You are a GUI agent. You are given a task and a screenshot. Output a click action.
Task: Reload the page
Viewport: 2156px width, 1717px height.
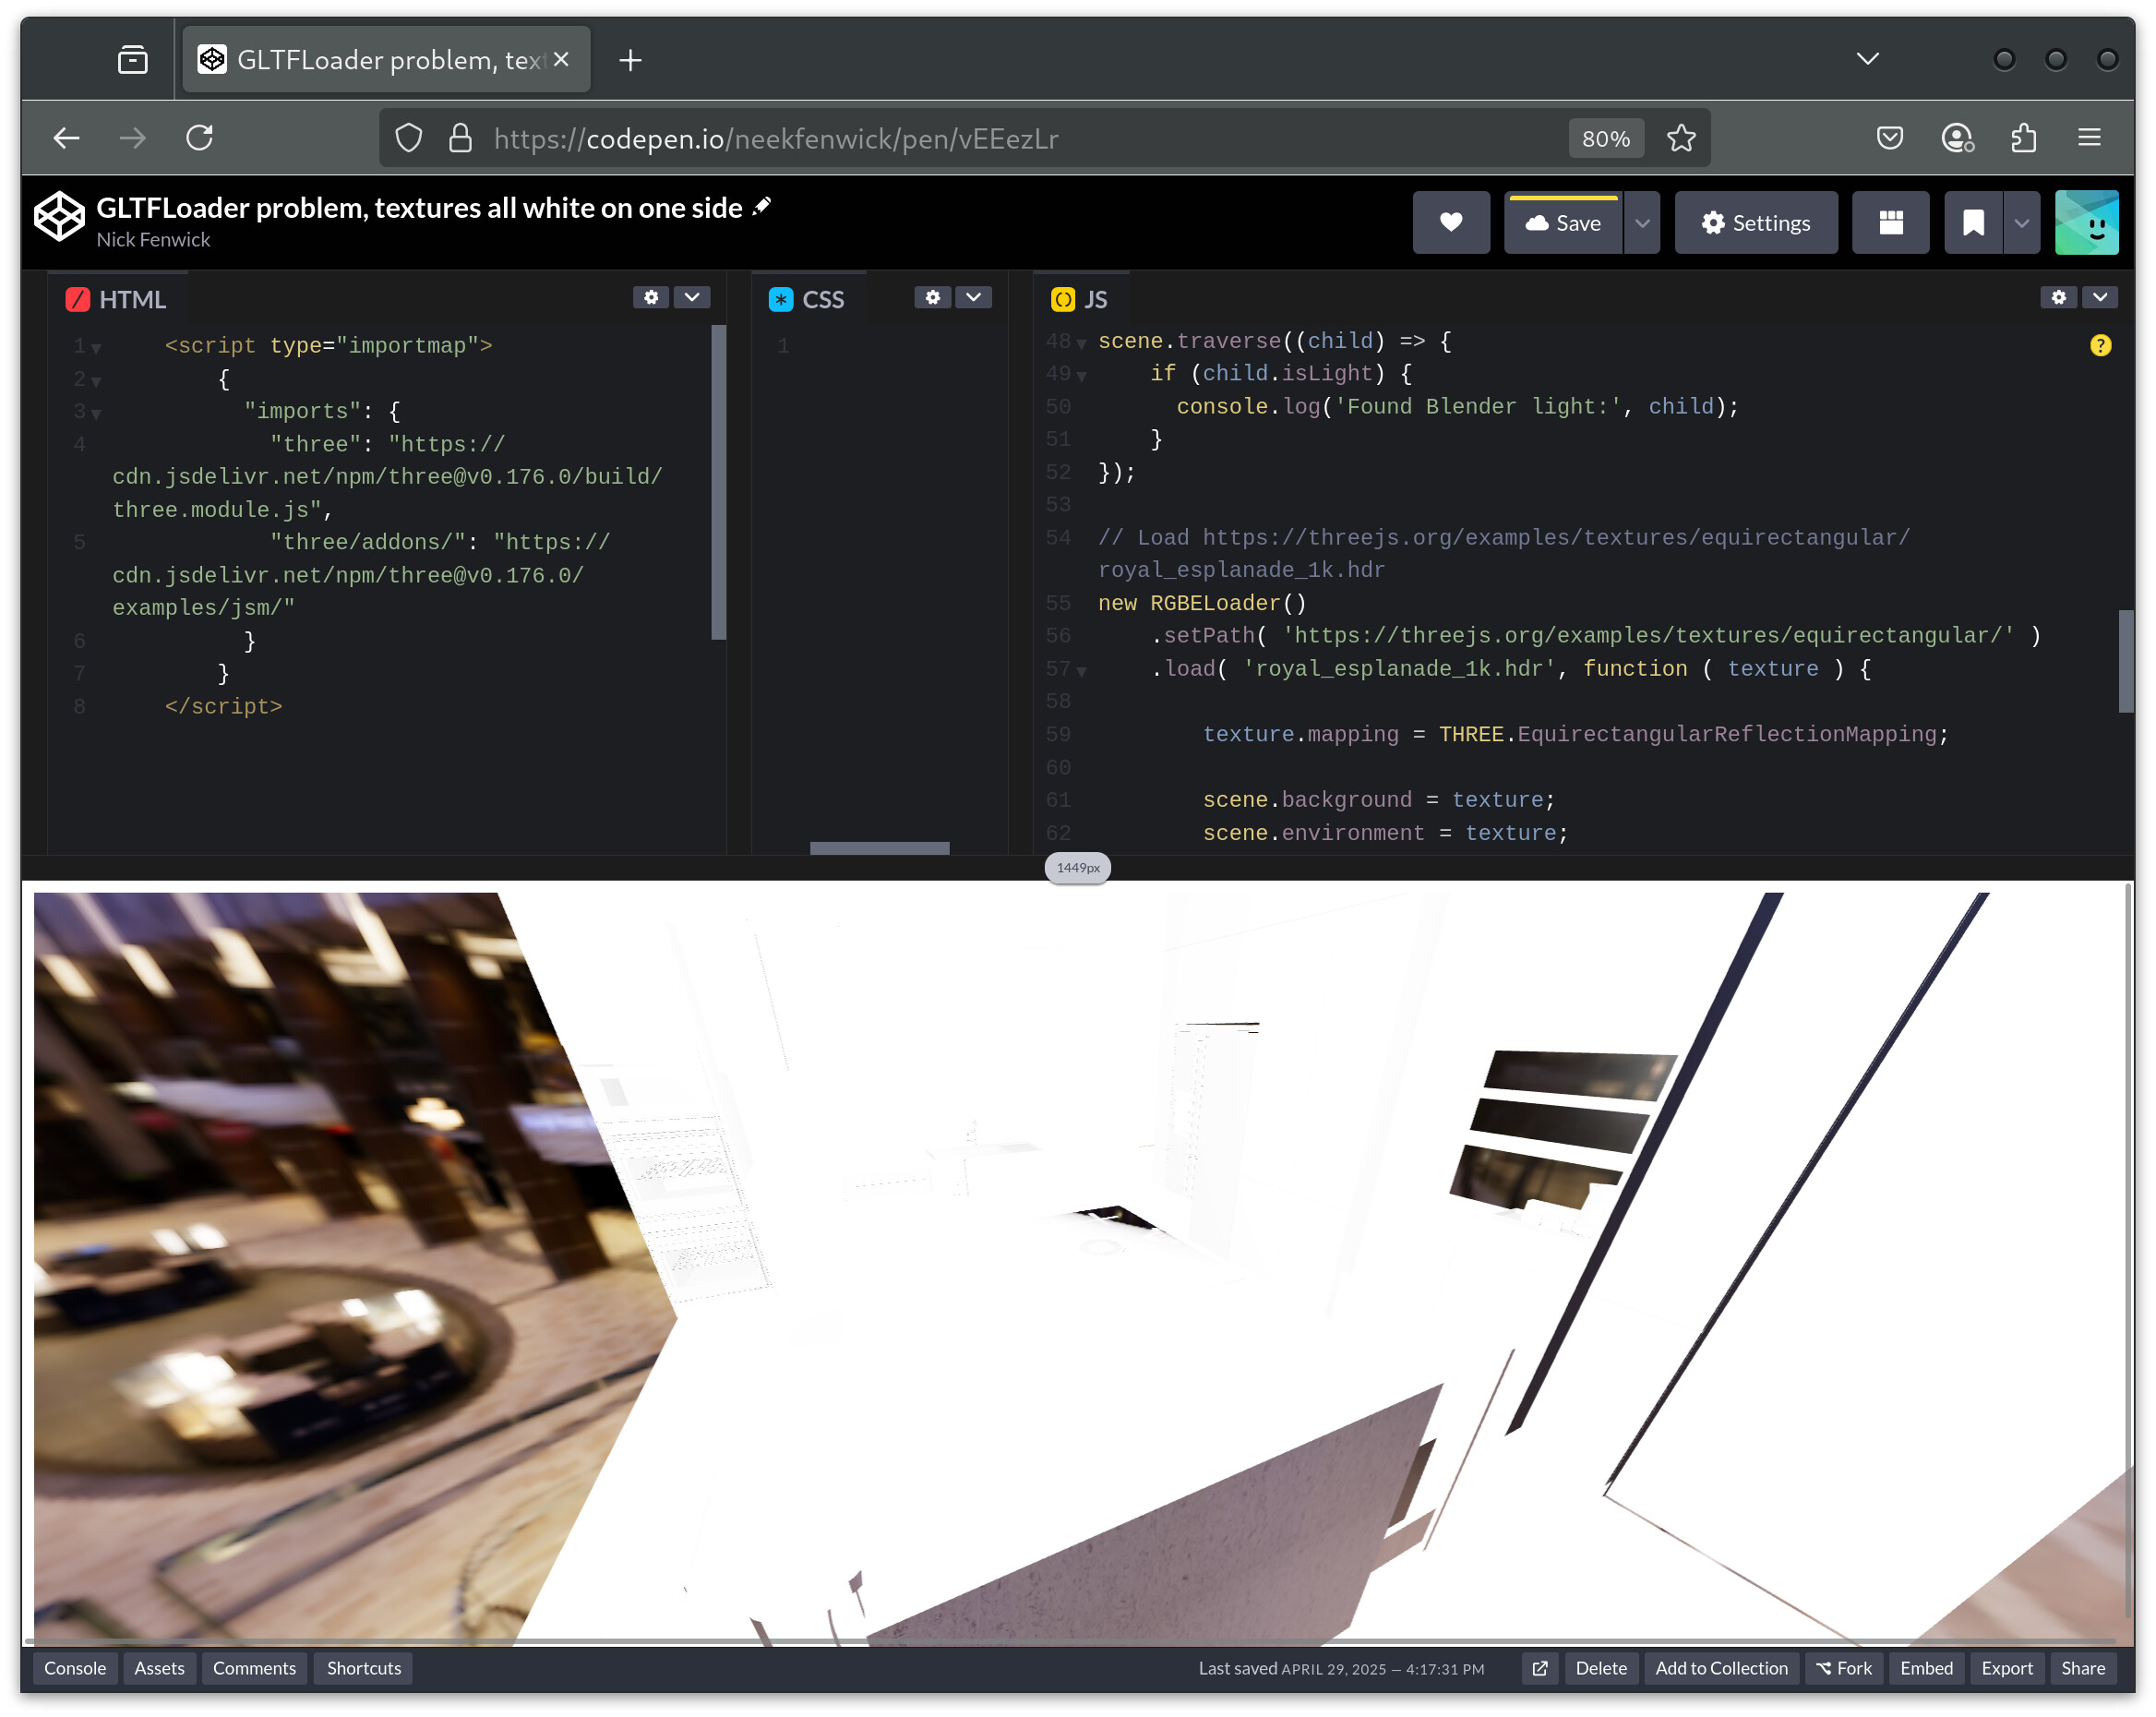click(200, 138)
